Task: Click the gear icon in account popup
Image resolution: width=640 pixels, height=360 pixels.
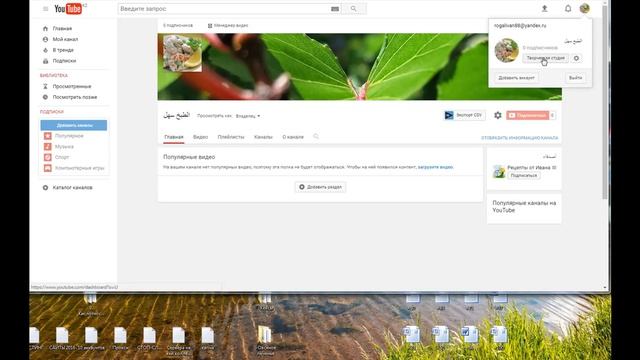Action: click(576, 58)
